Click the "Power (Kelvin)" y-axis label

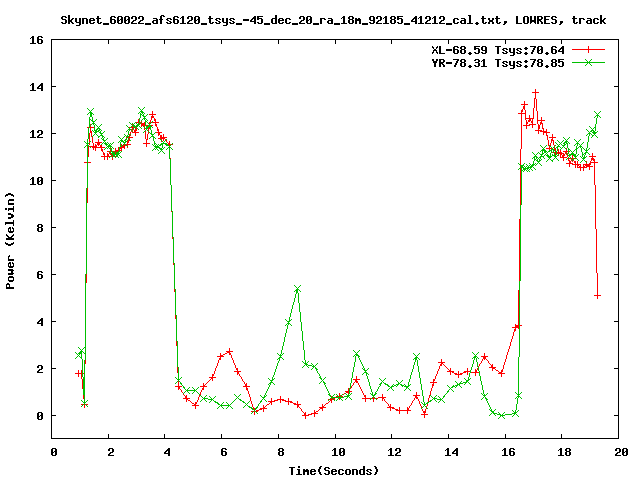pyautogui.click(x=10, y=241)
